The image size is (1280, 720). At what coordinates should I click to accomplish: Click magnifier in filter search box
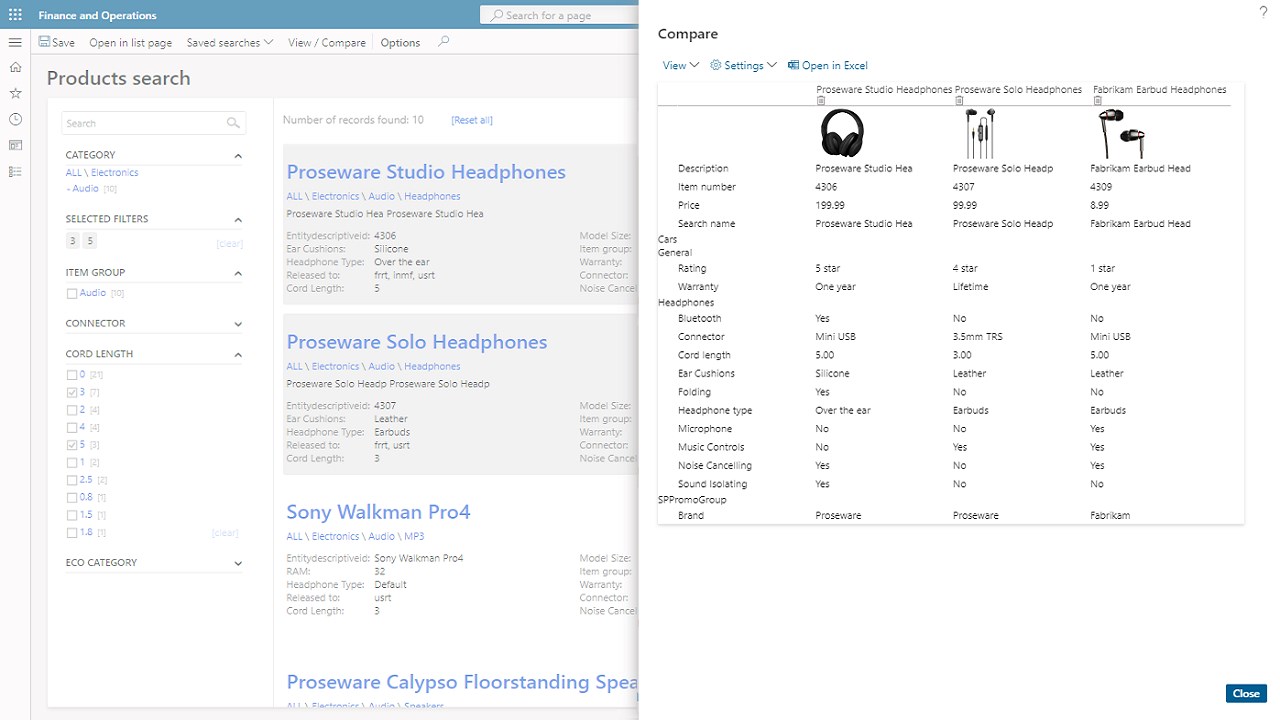233,123
